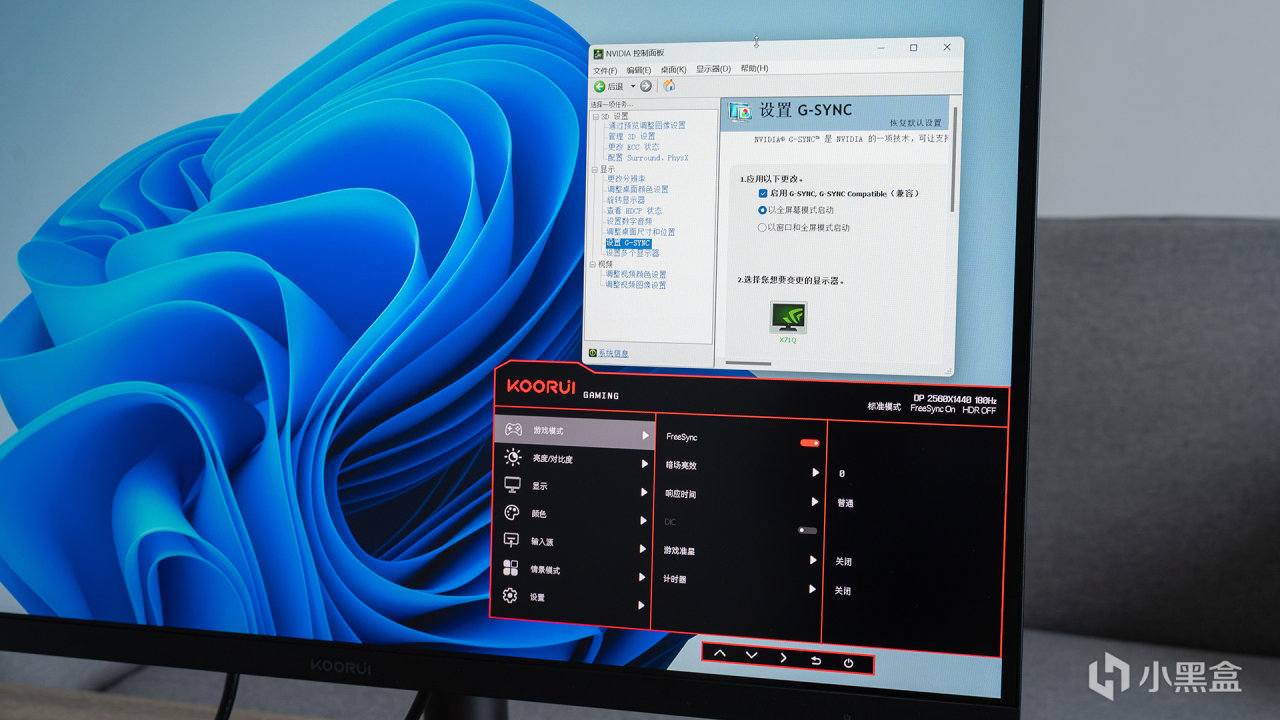Click the 响应时间 value 普通
Viewport: 1280px width, 720px height.
846,503
